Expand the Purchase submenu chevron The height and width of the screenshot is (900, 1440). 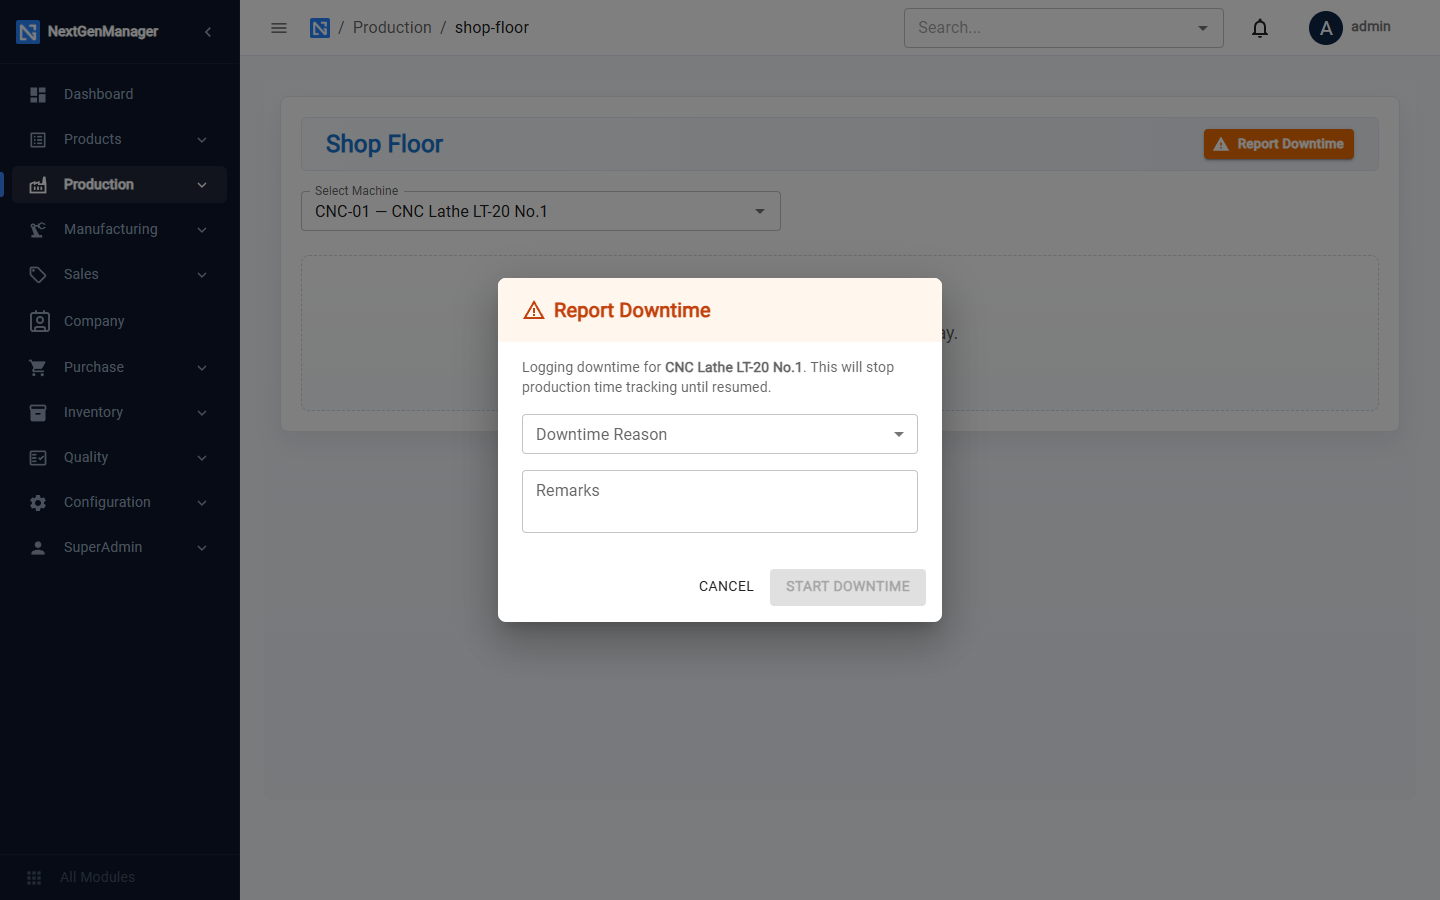pyautogui.click(x=202, y=368)
